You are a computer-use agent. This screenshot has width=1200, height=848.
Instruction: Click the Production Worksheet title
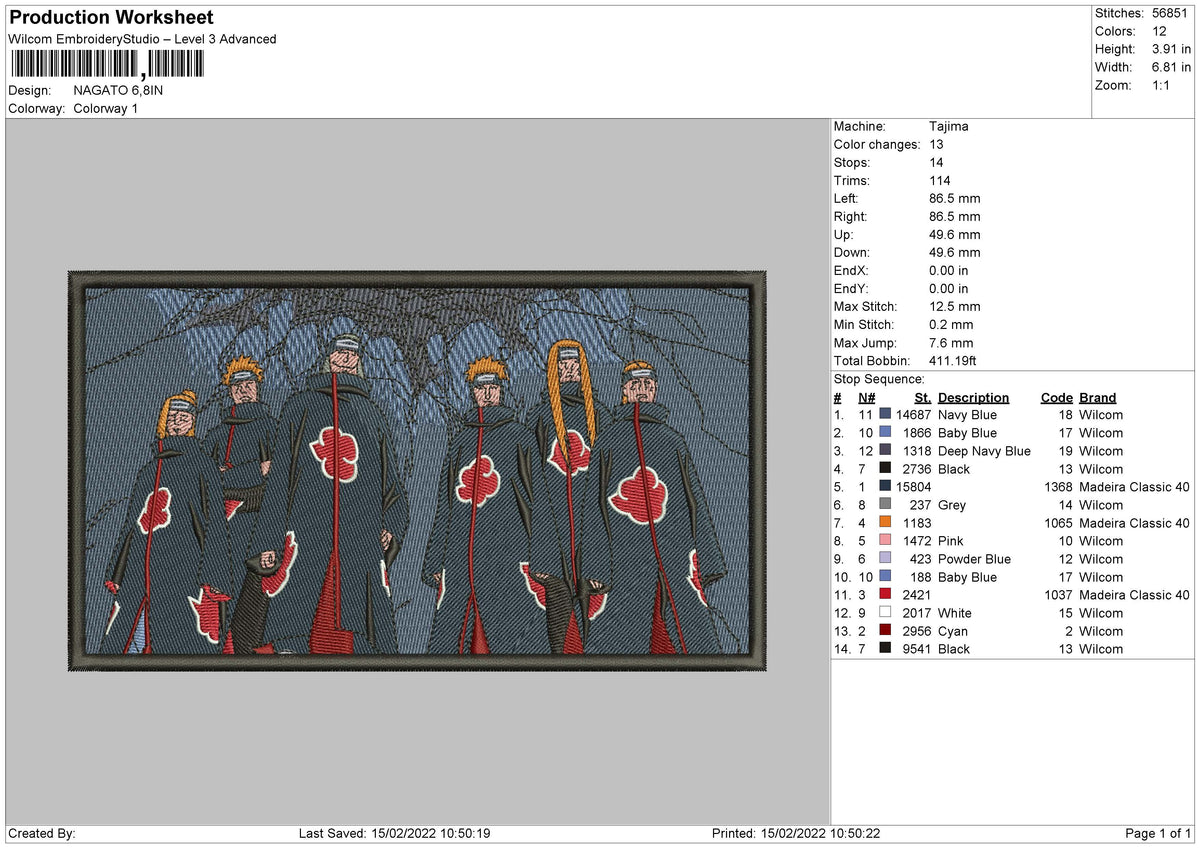tap(111, 18)
